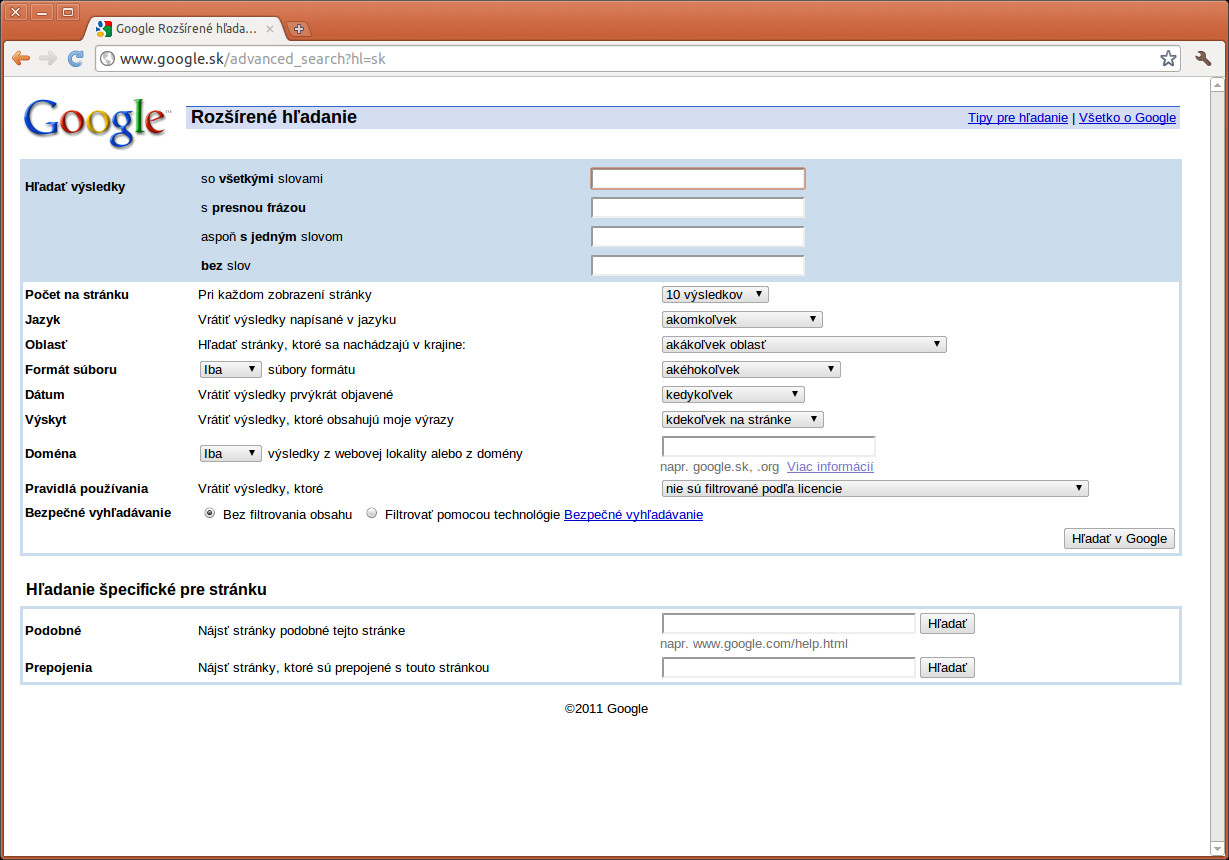Click the globe icon in address bar
This screenshot has width=1229, height=860.
(x=107, y=59)
